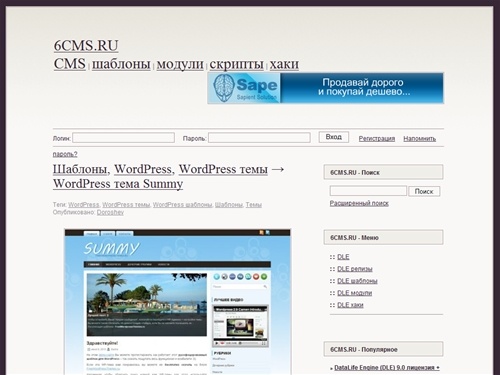Screen dimensions: 500x375
Task: Open the DLE хаки menu link
Action: [x=350, y=305]
